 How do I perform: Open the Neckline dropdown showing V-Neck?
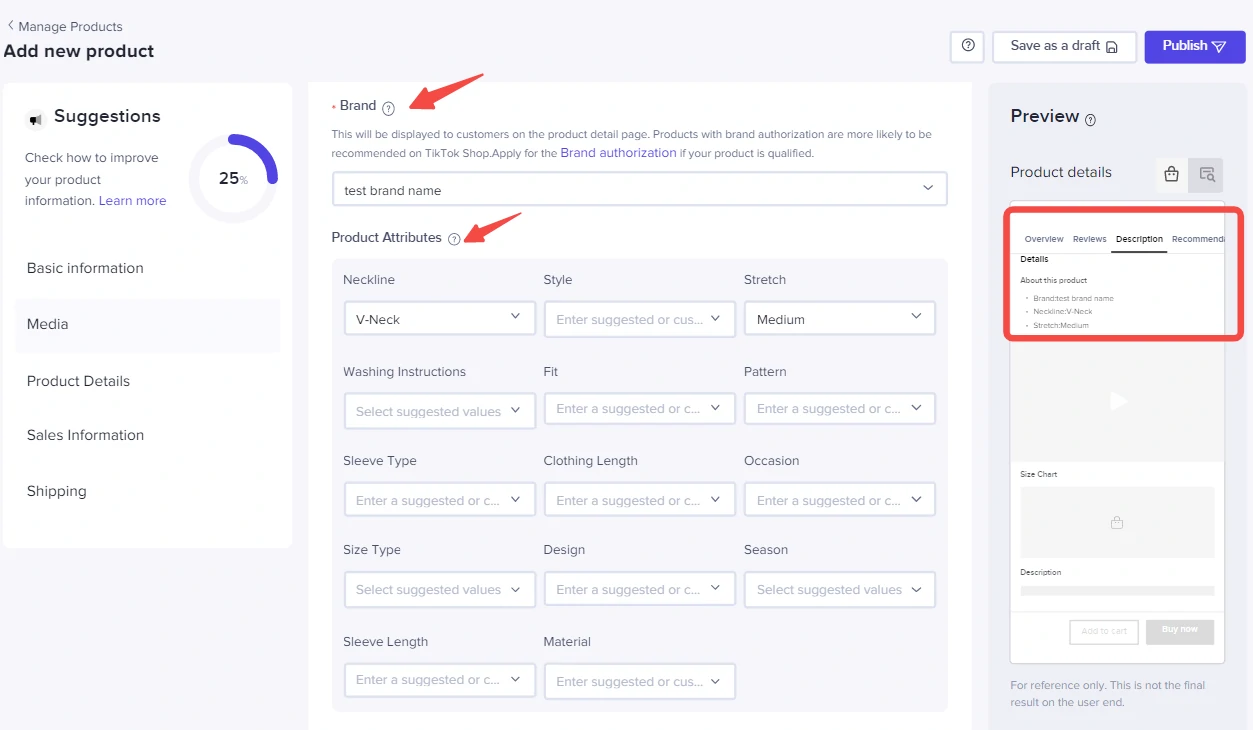click(438, 319)
